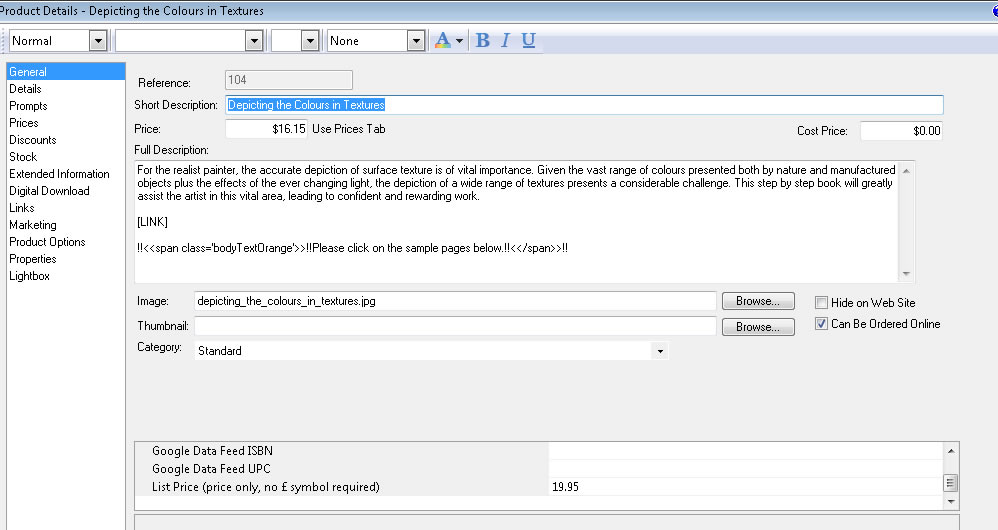Open the Digital Download section

click(x=49, y=191)
